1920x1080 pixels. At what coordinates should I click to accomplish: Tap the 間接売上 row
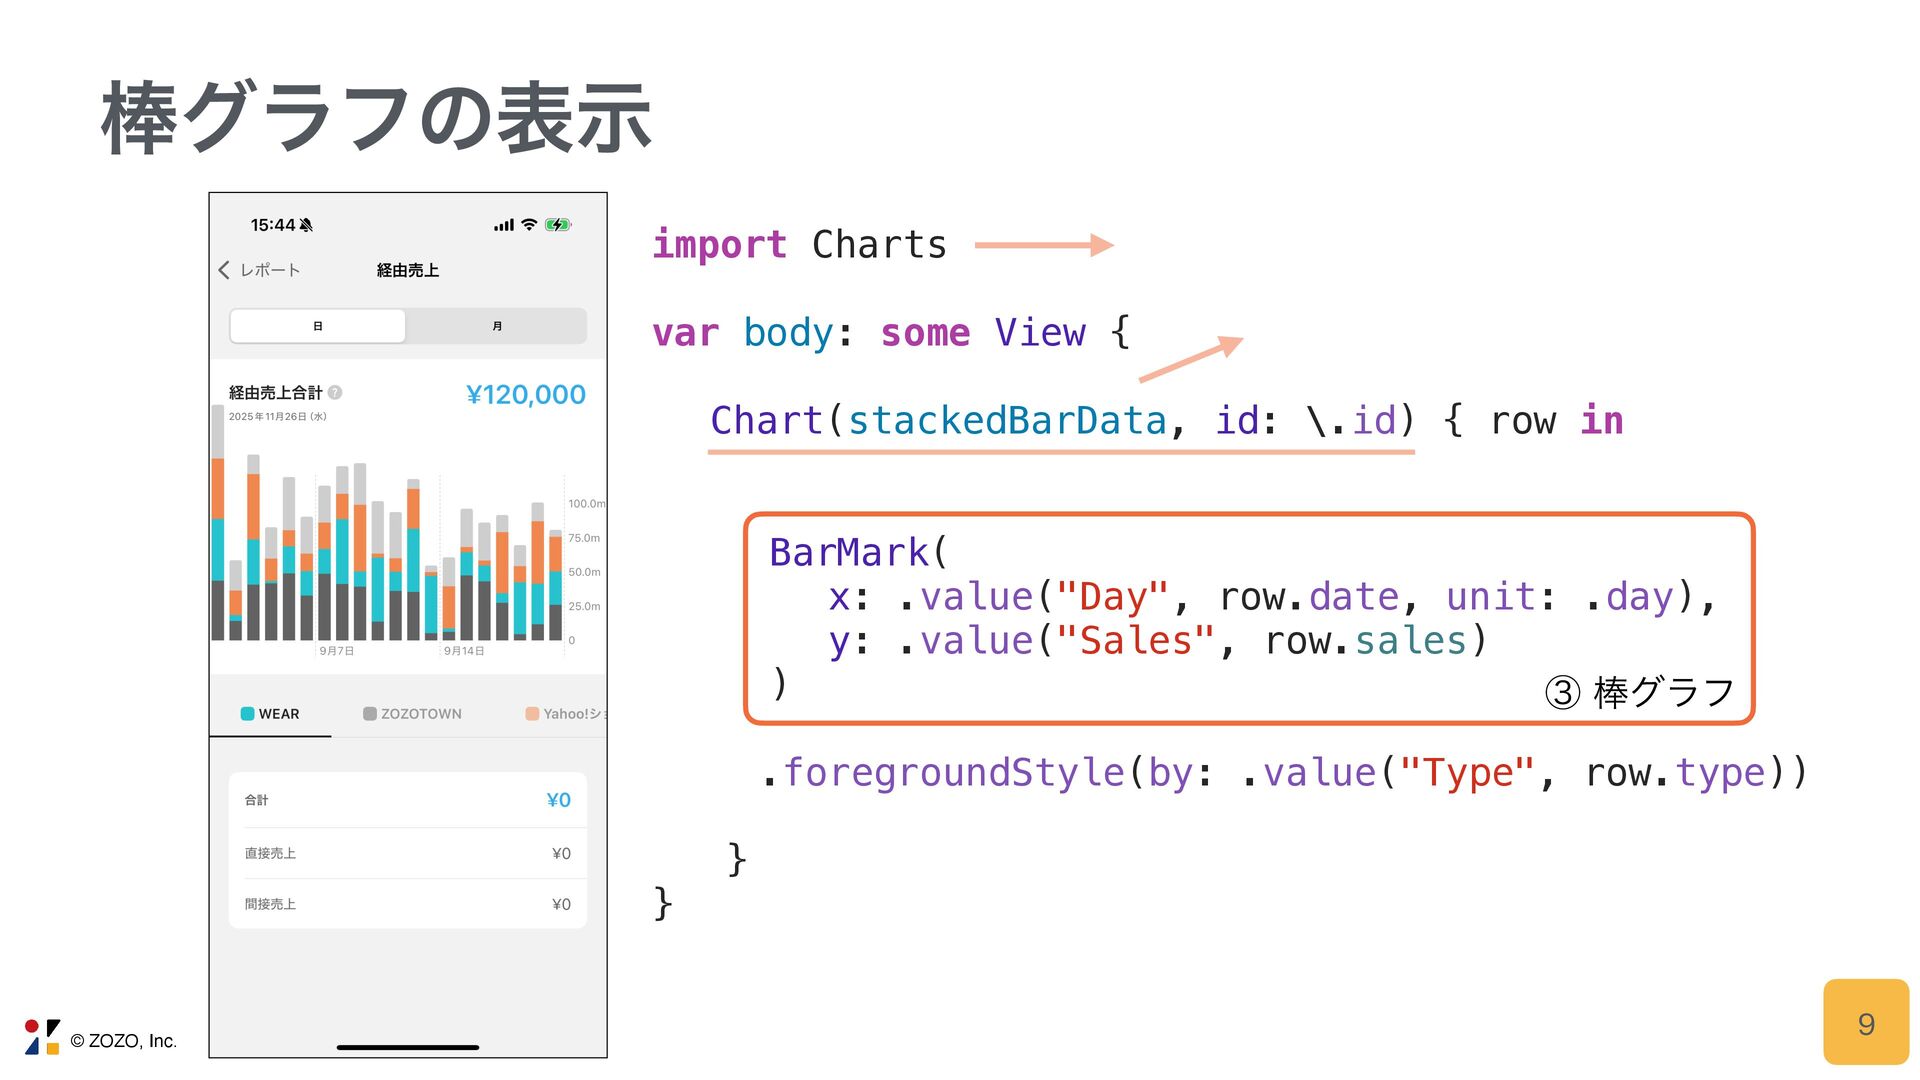click(407, 904)
